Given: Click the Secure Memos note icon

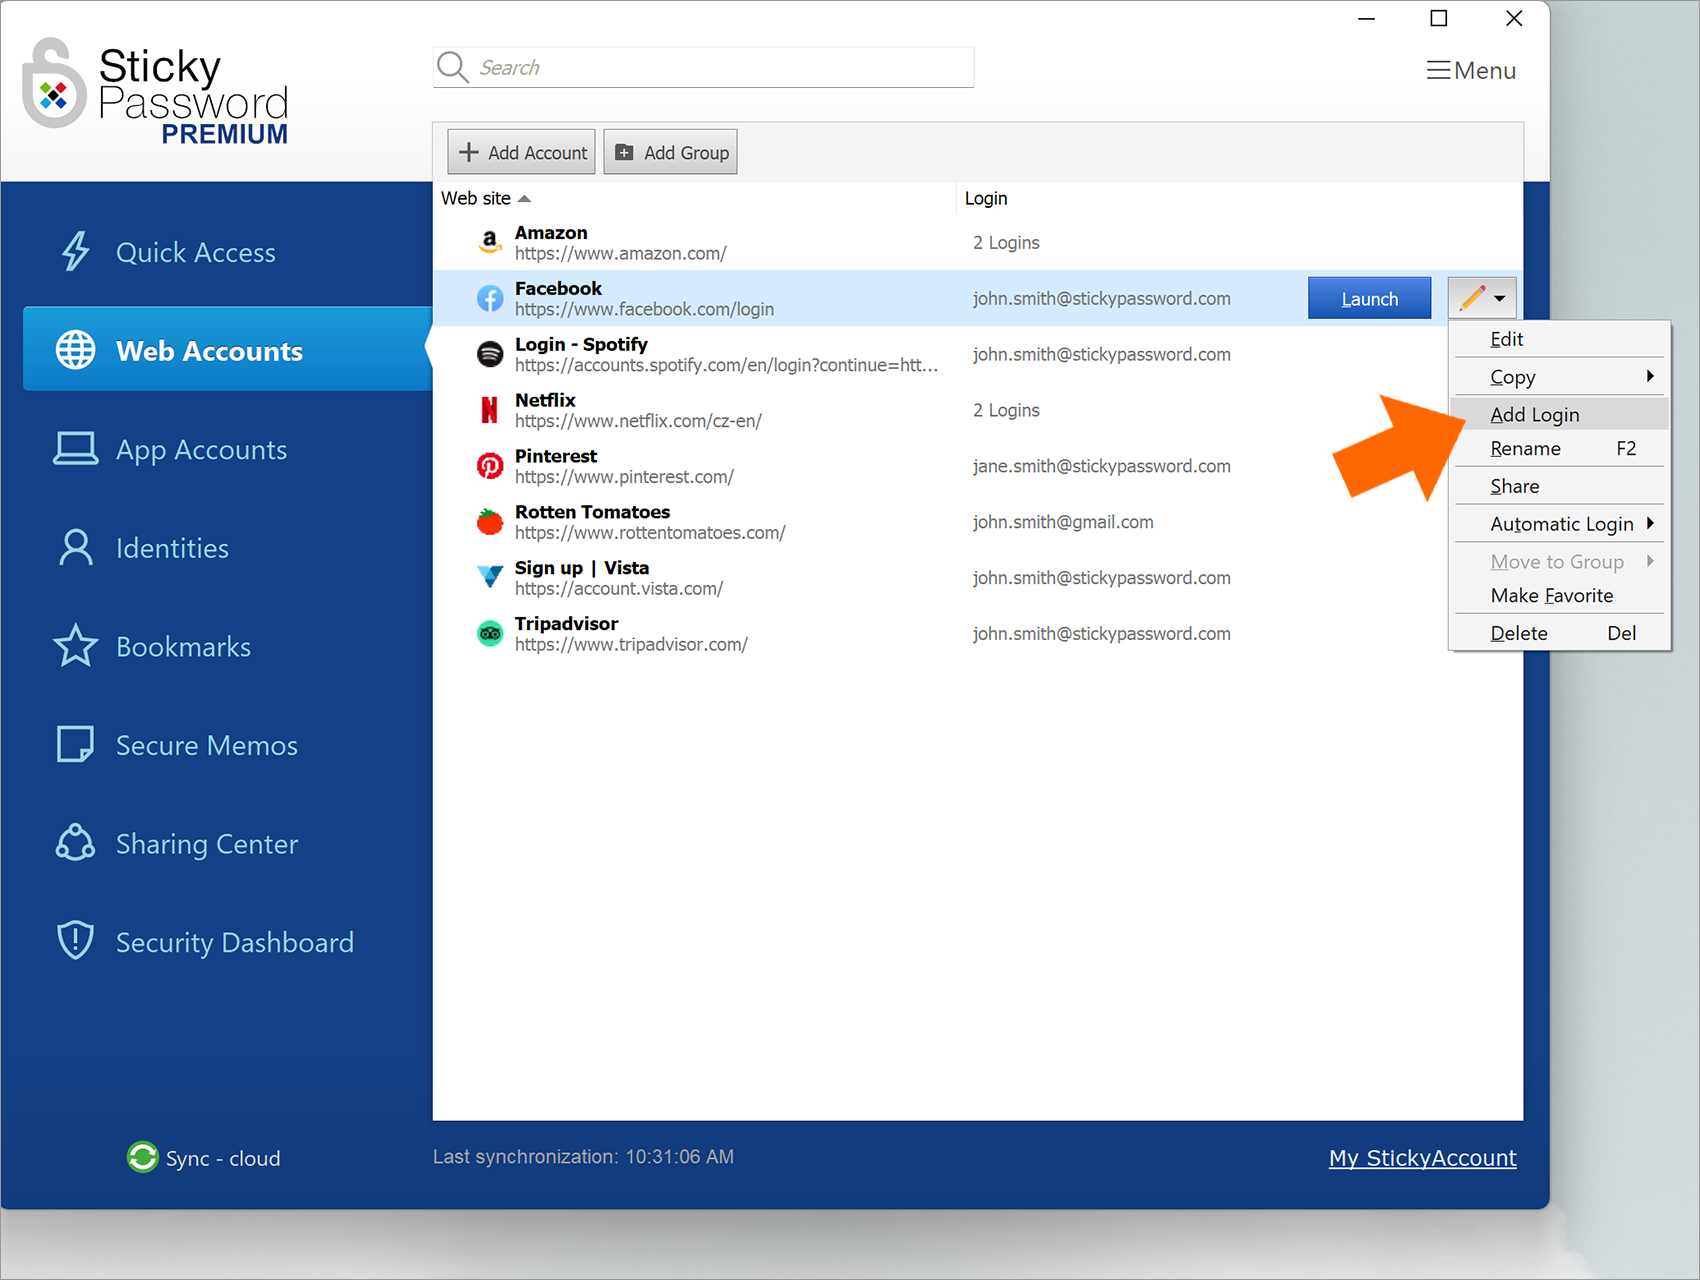Looking at the screenshot, I should click(75, 744).
